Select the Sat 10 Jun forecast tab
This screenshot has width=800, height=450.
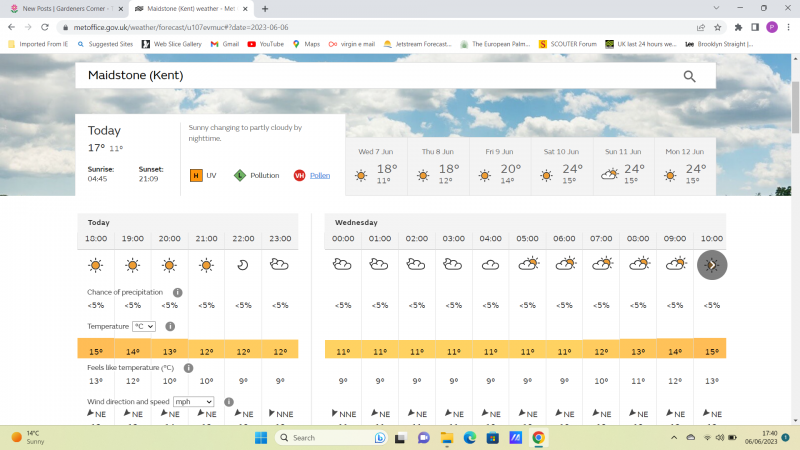coord(562,166)
